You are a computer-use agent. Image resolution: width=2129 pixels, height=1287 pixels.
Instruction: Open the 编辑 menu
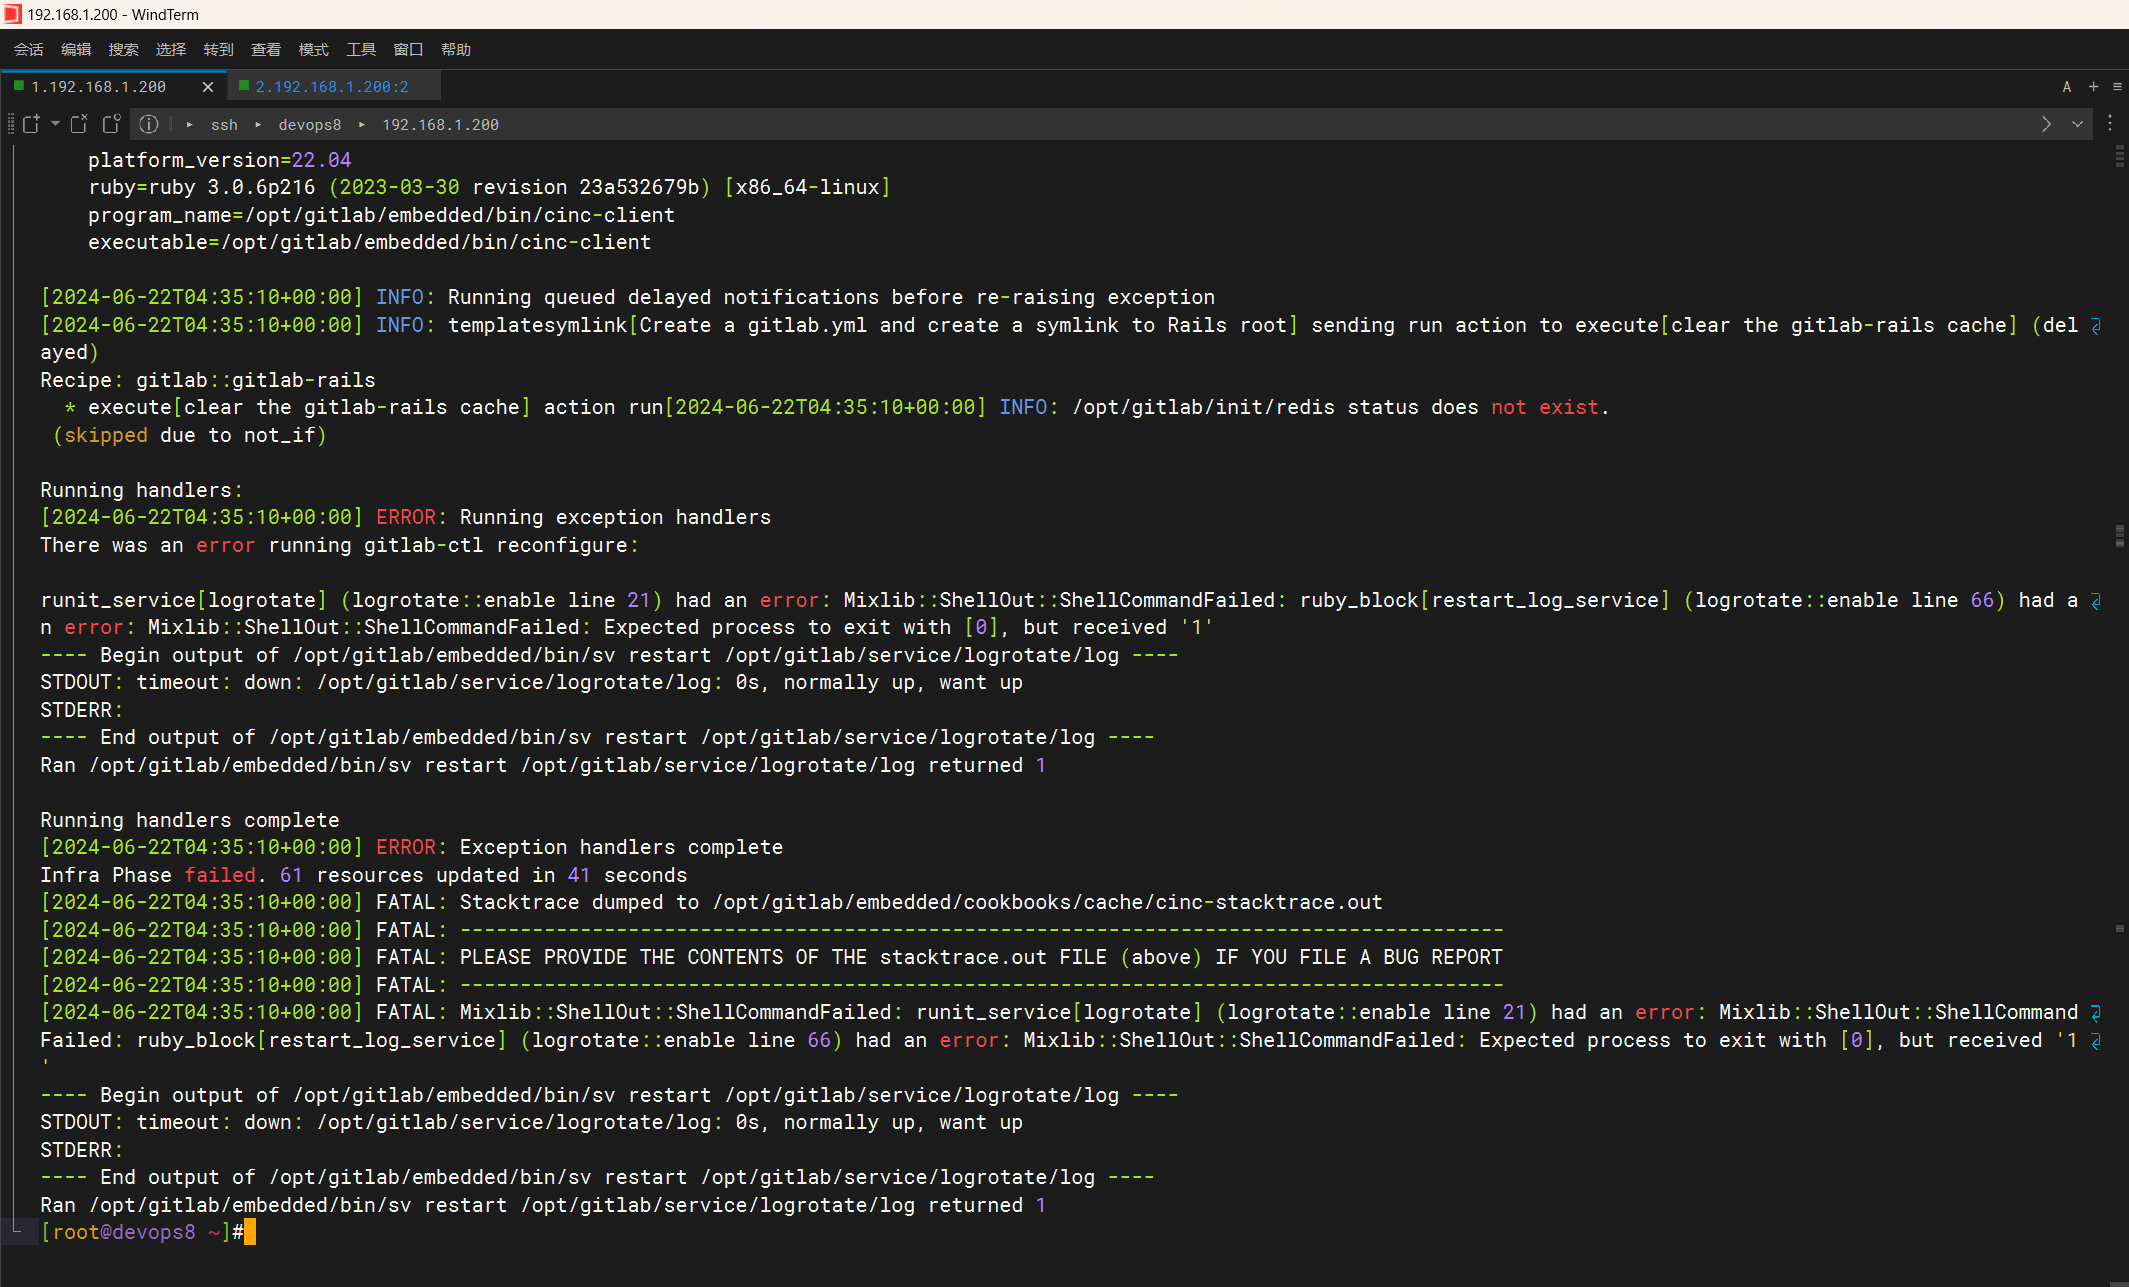point(76,49)
